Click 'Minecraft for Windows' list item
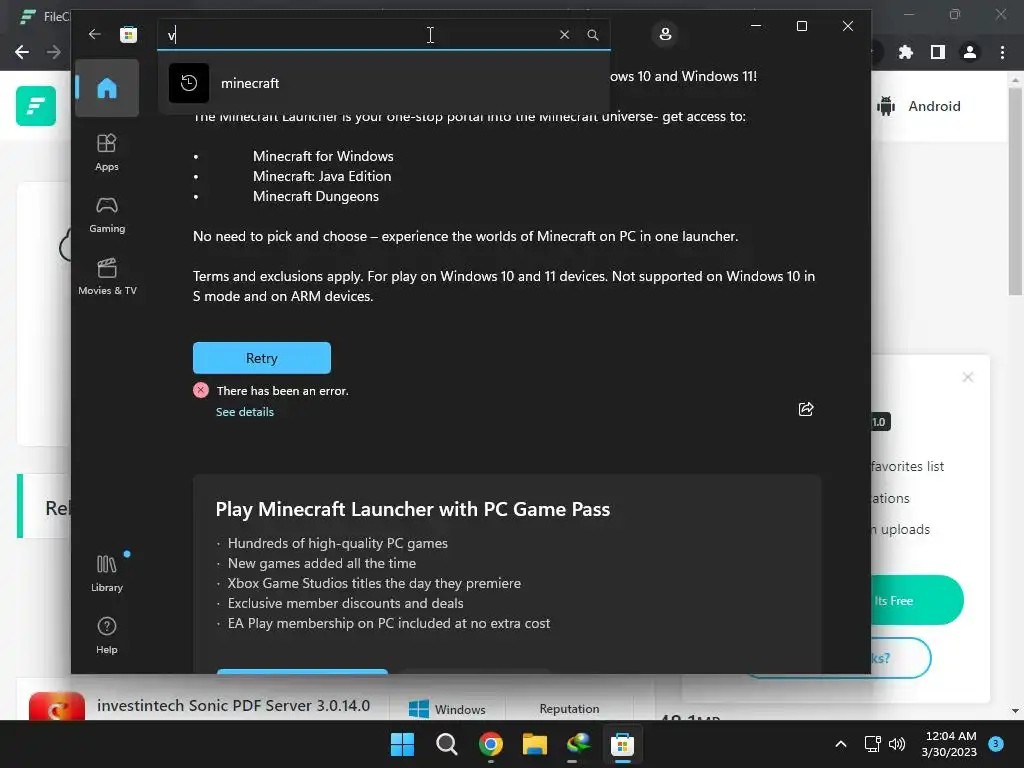1024x768 pixels. coord(323,156)
